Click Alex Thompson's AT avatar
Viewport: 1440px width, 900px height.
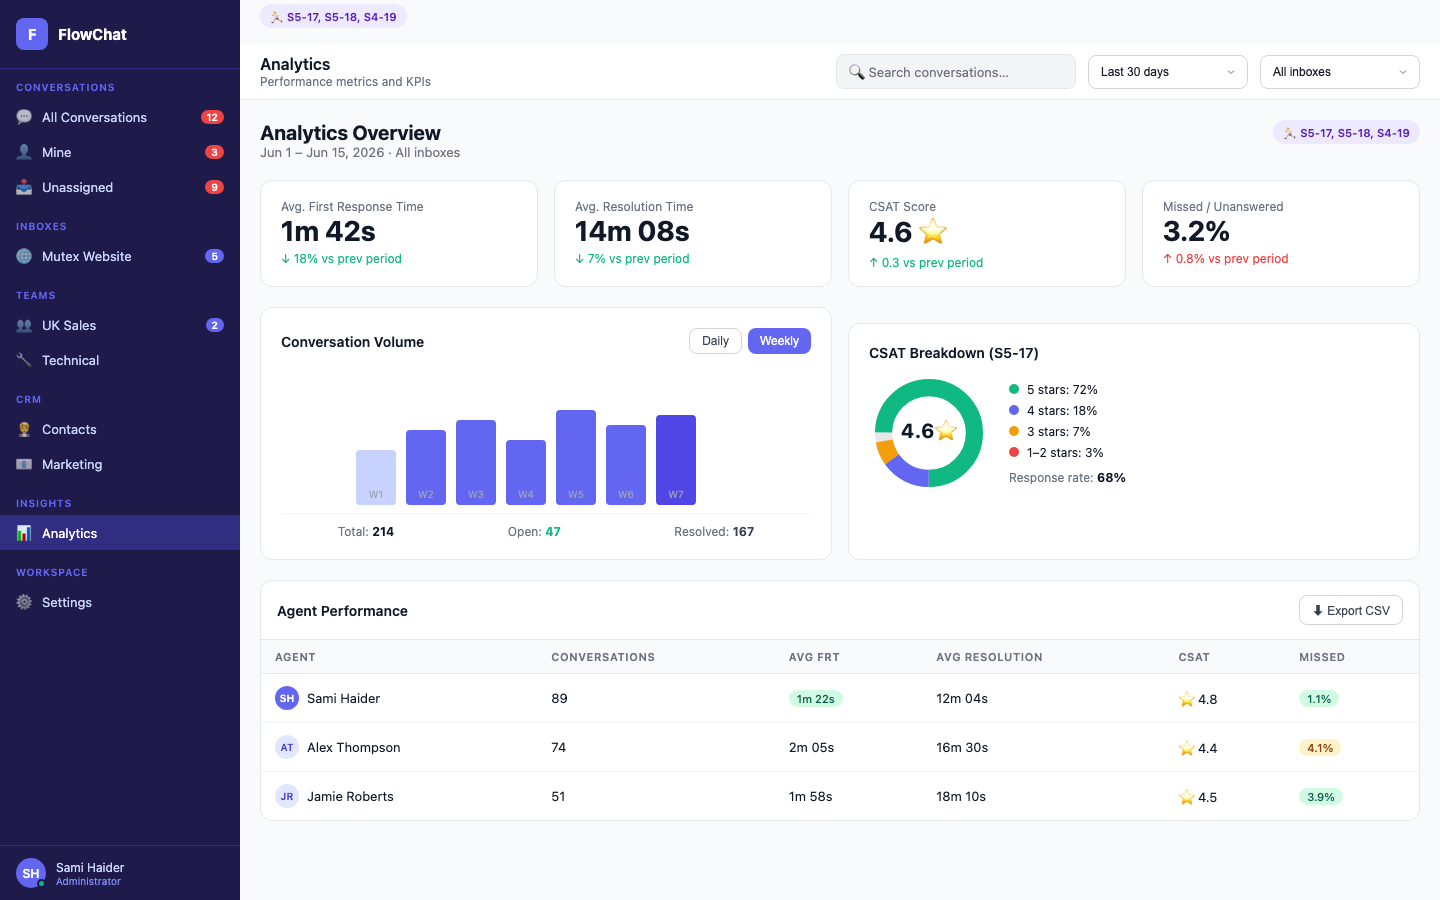[x=287, y=747]
